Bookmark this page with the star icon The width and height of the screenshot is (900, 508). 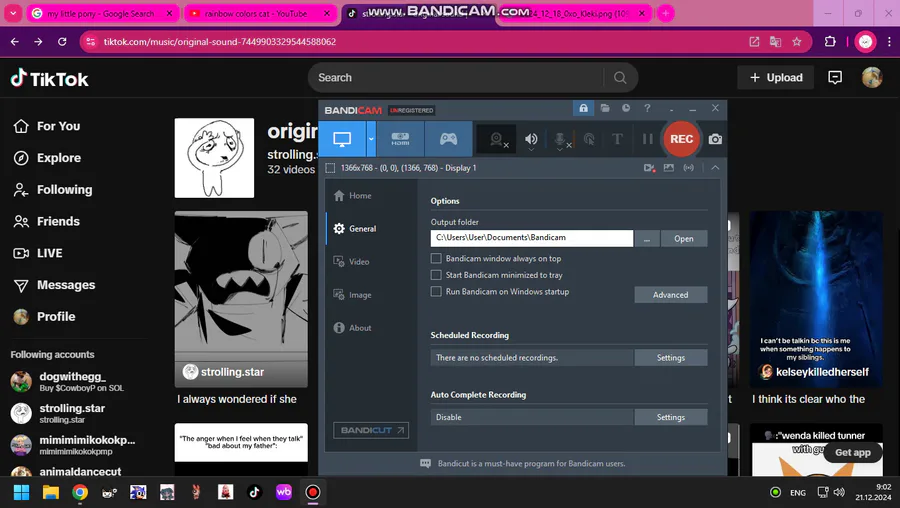[x=797, y=41]
